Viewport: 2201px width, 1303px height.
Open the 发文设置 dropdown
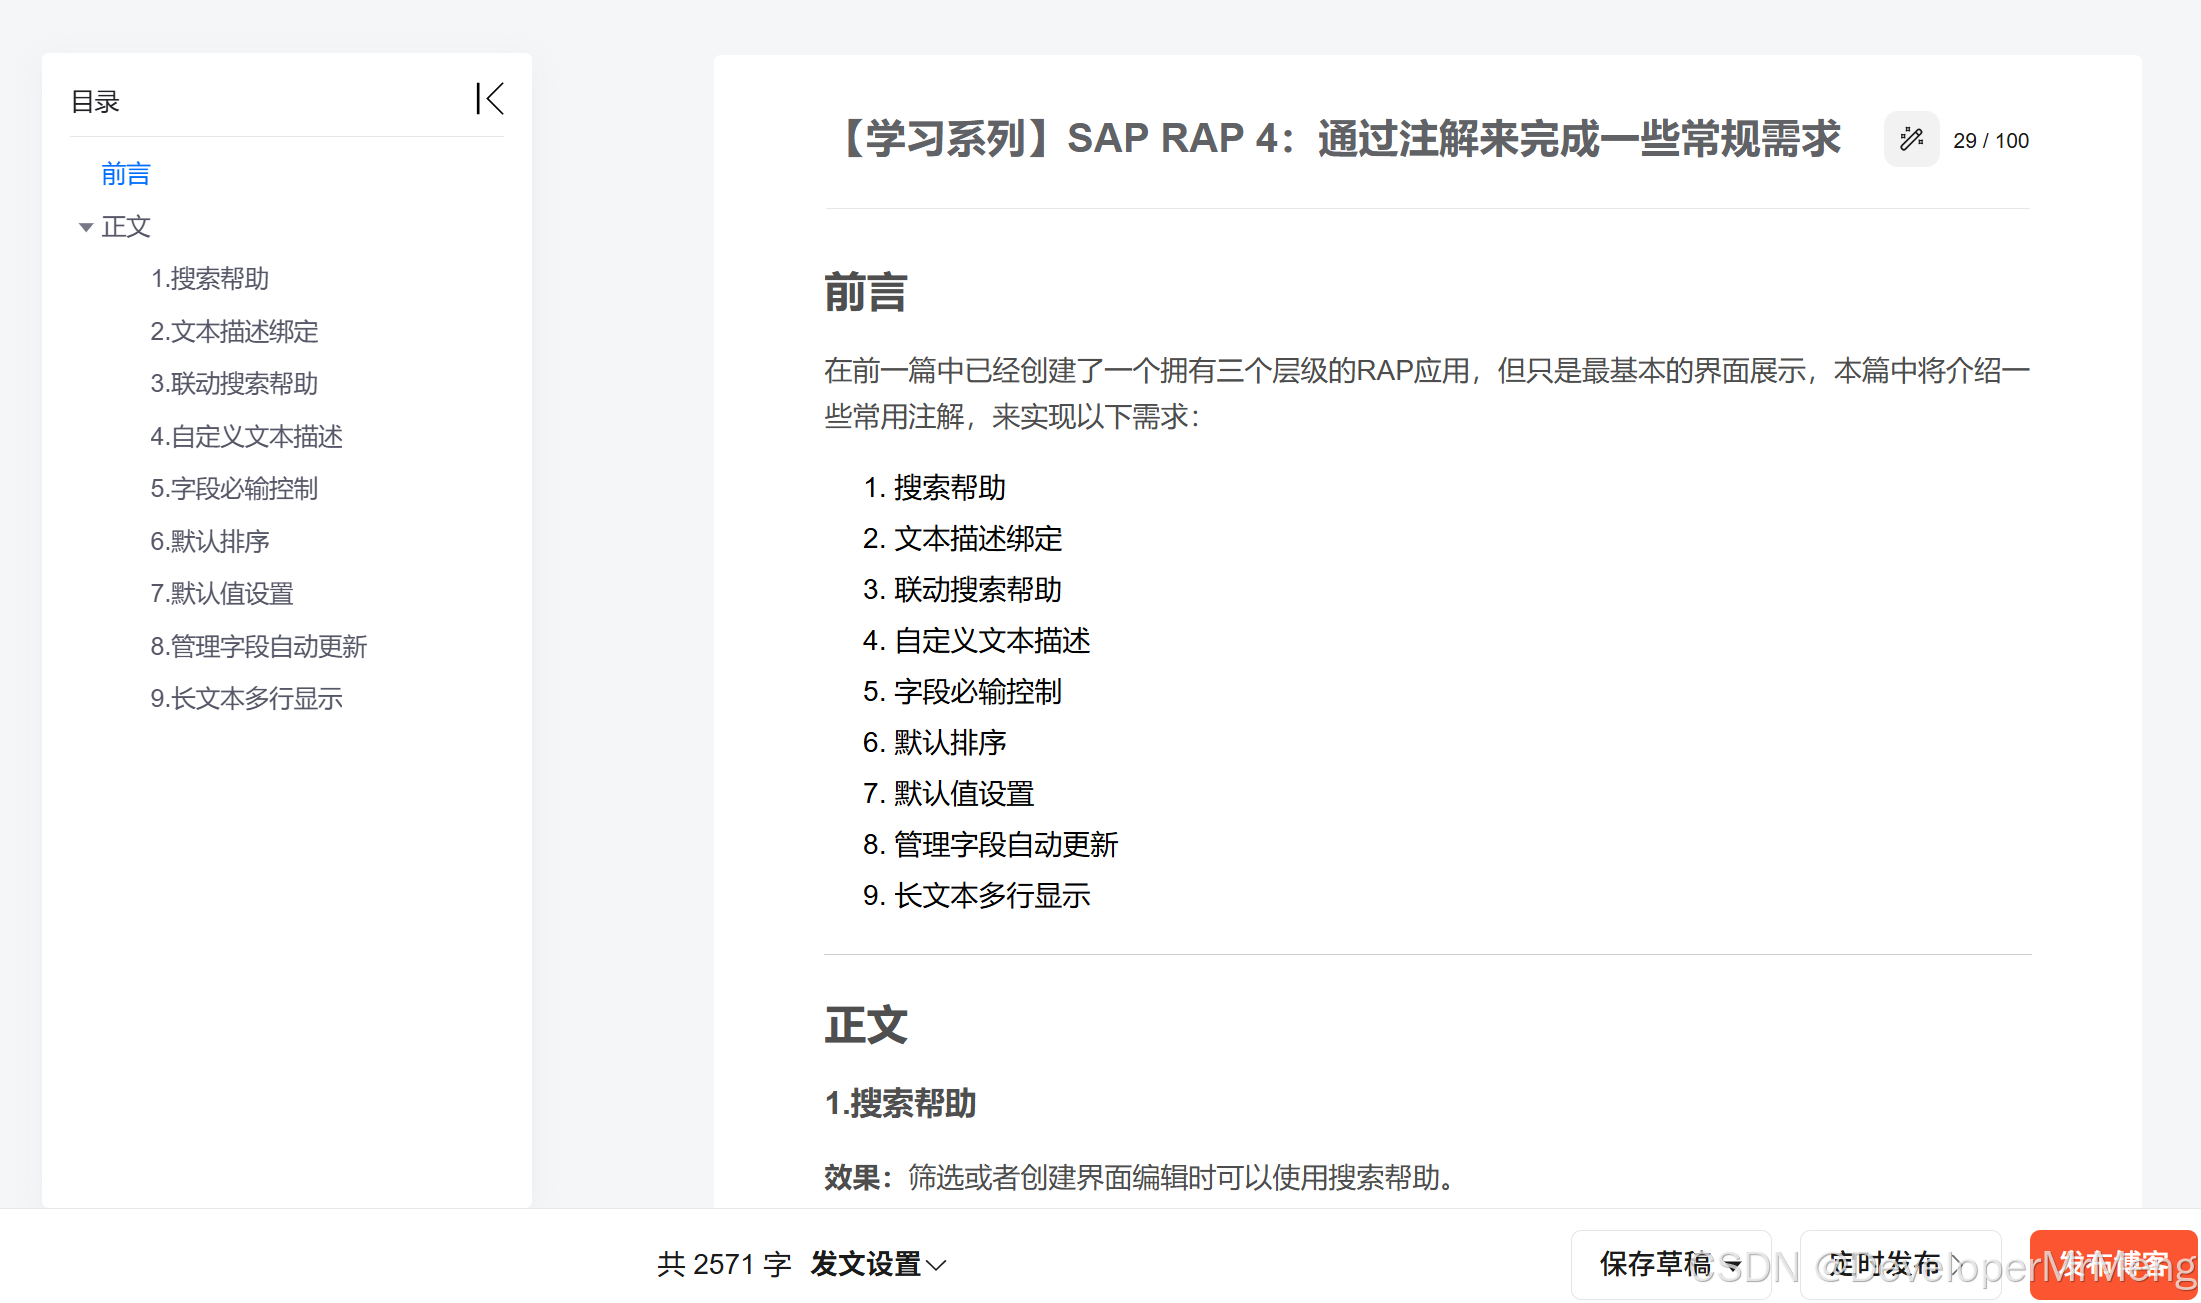click(878, 1264)
